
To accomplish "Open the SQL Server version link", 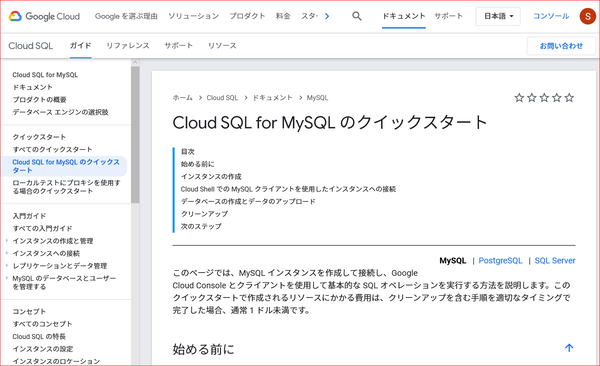I will pos(555,260).
